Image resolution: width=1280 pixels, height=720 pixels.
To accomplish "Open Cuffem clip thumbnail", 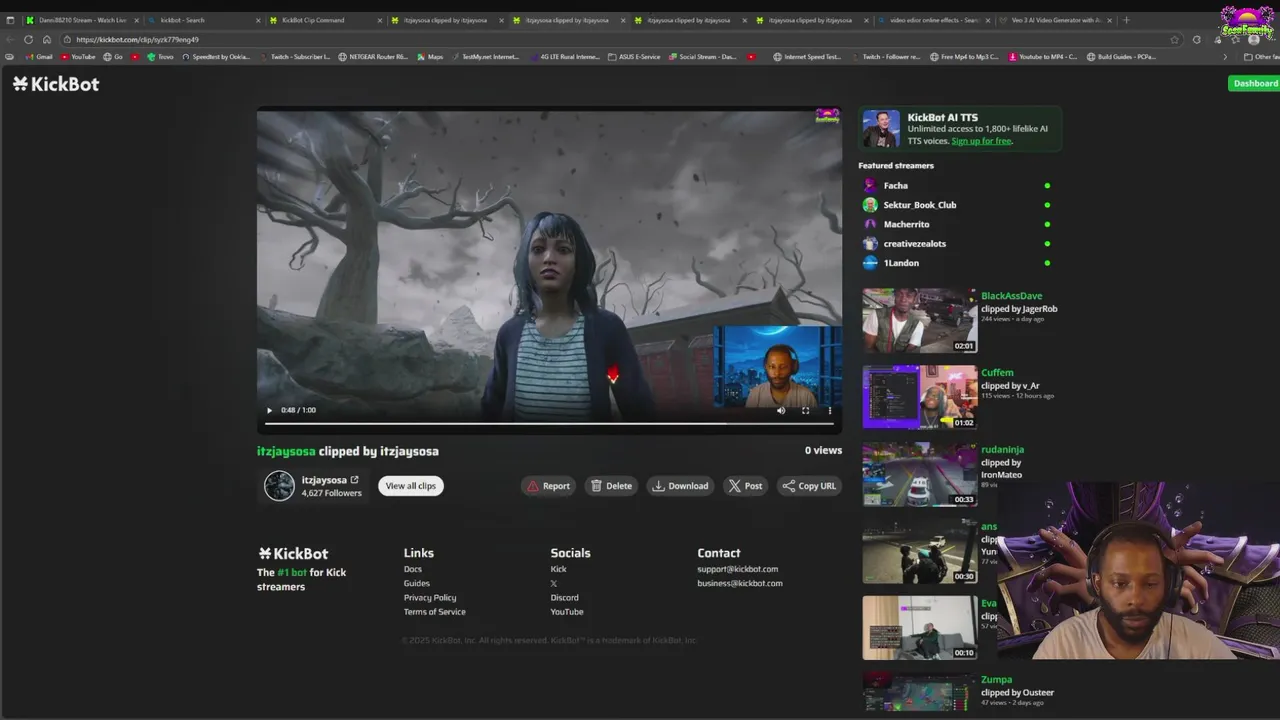I will tap(919, 397).
